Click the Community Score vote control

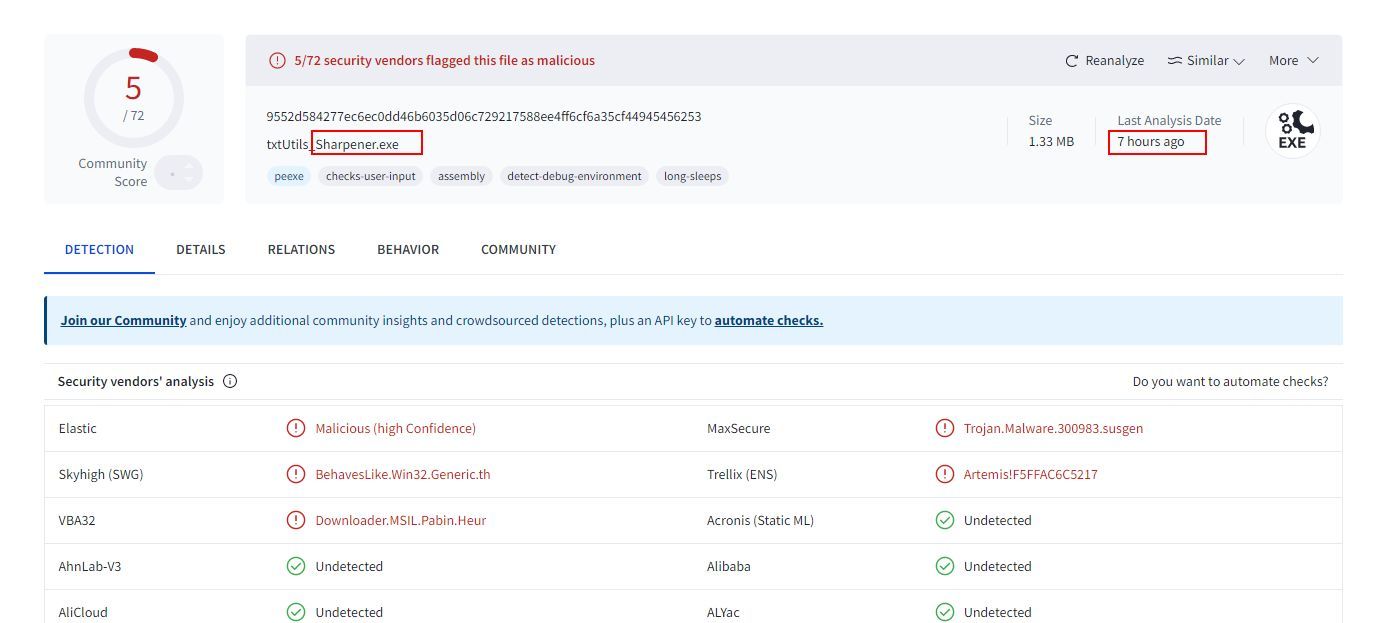179,174
